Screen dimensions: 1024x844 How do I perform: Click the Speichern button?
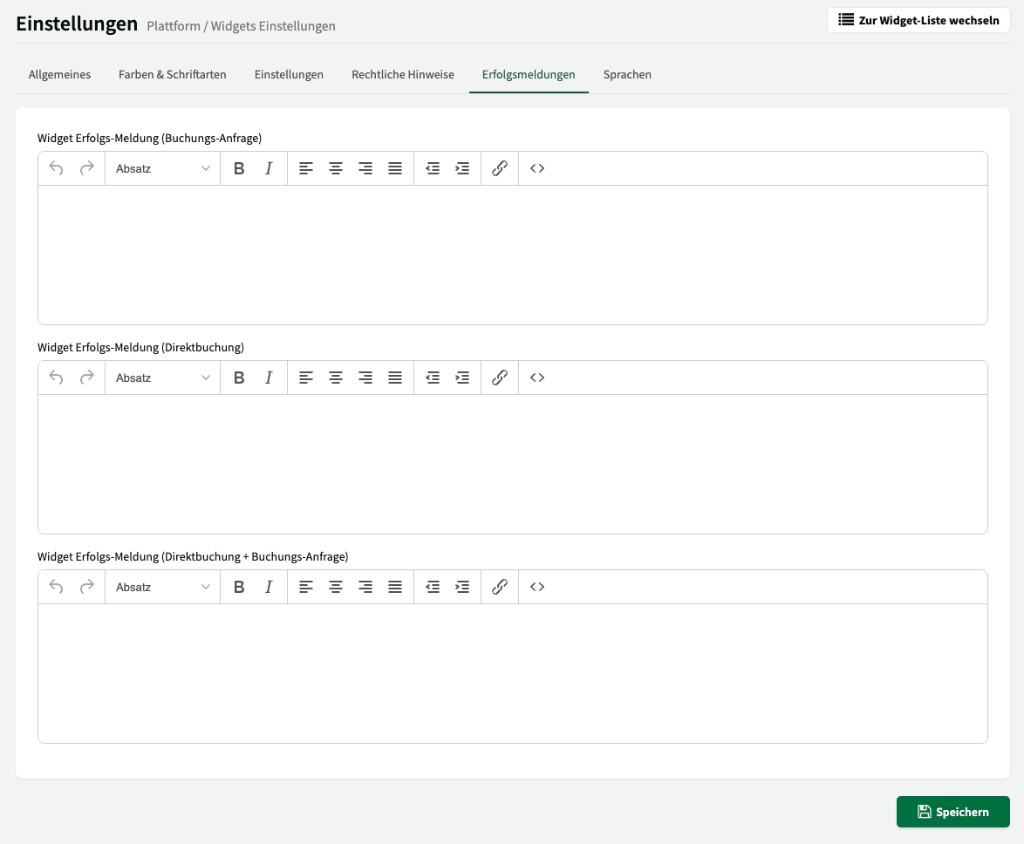point(953,812)
